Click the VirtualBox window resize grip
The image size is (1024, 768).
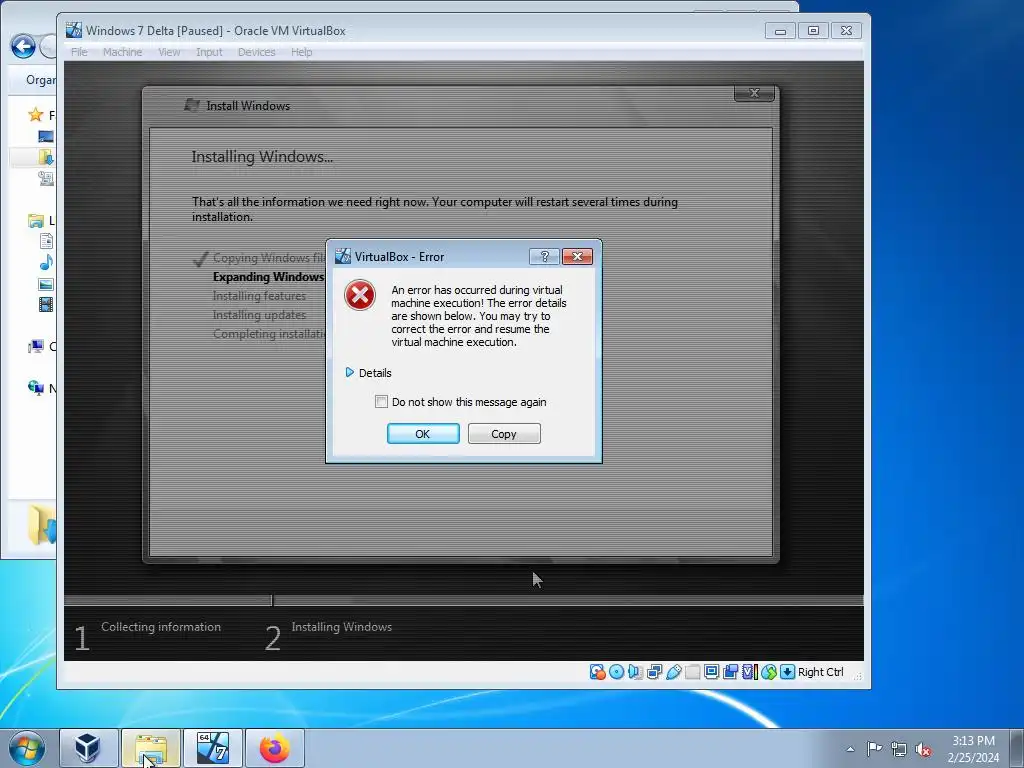pos(857,676)
